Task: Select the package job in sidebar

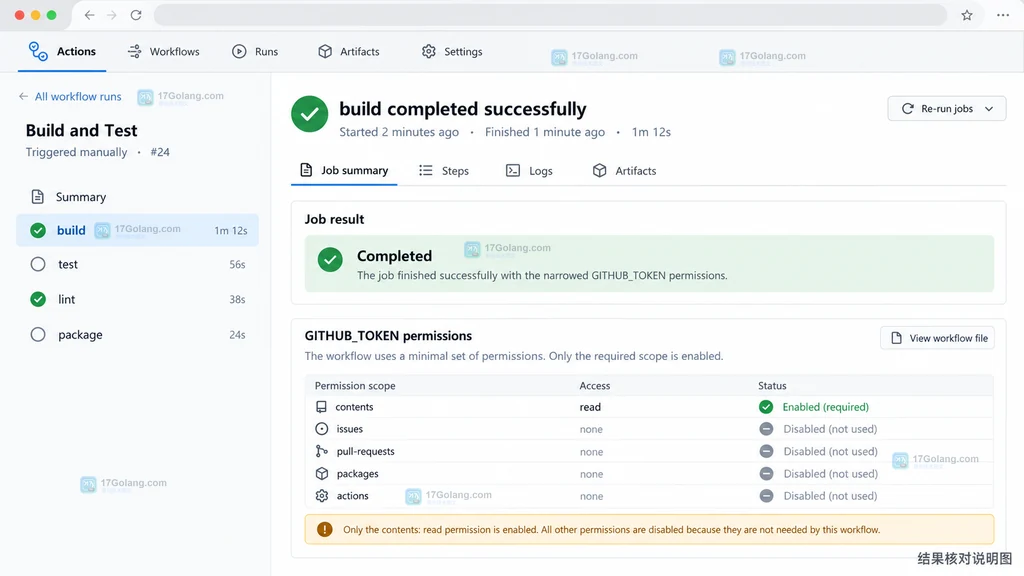Action: coord(137,334)
